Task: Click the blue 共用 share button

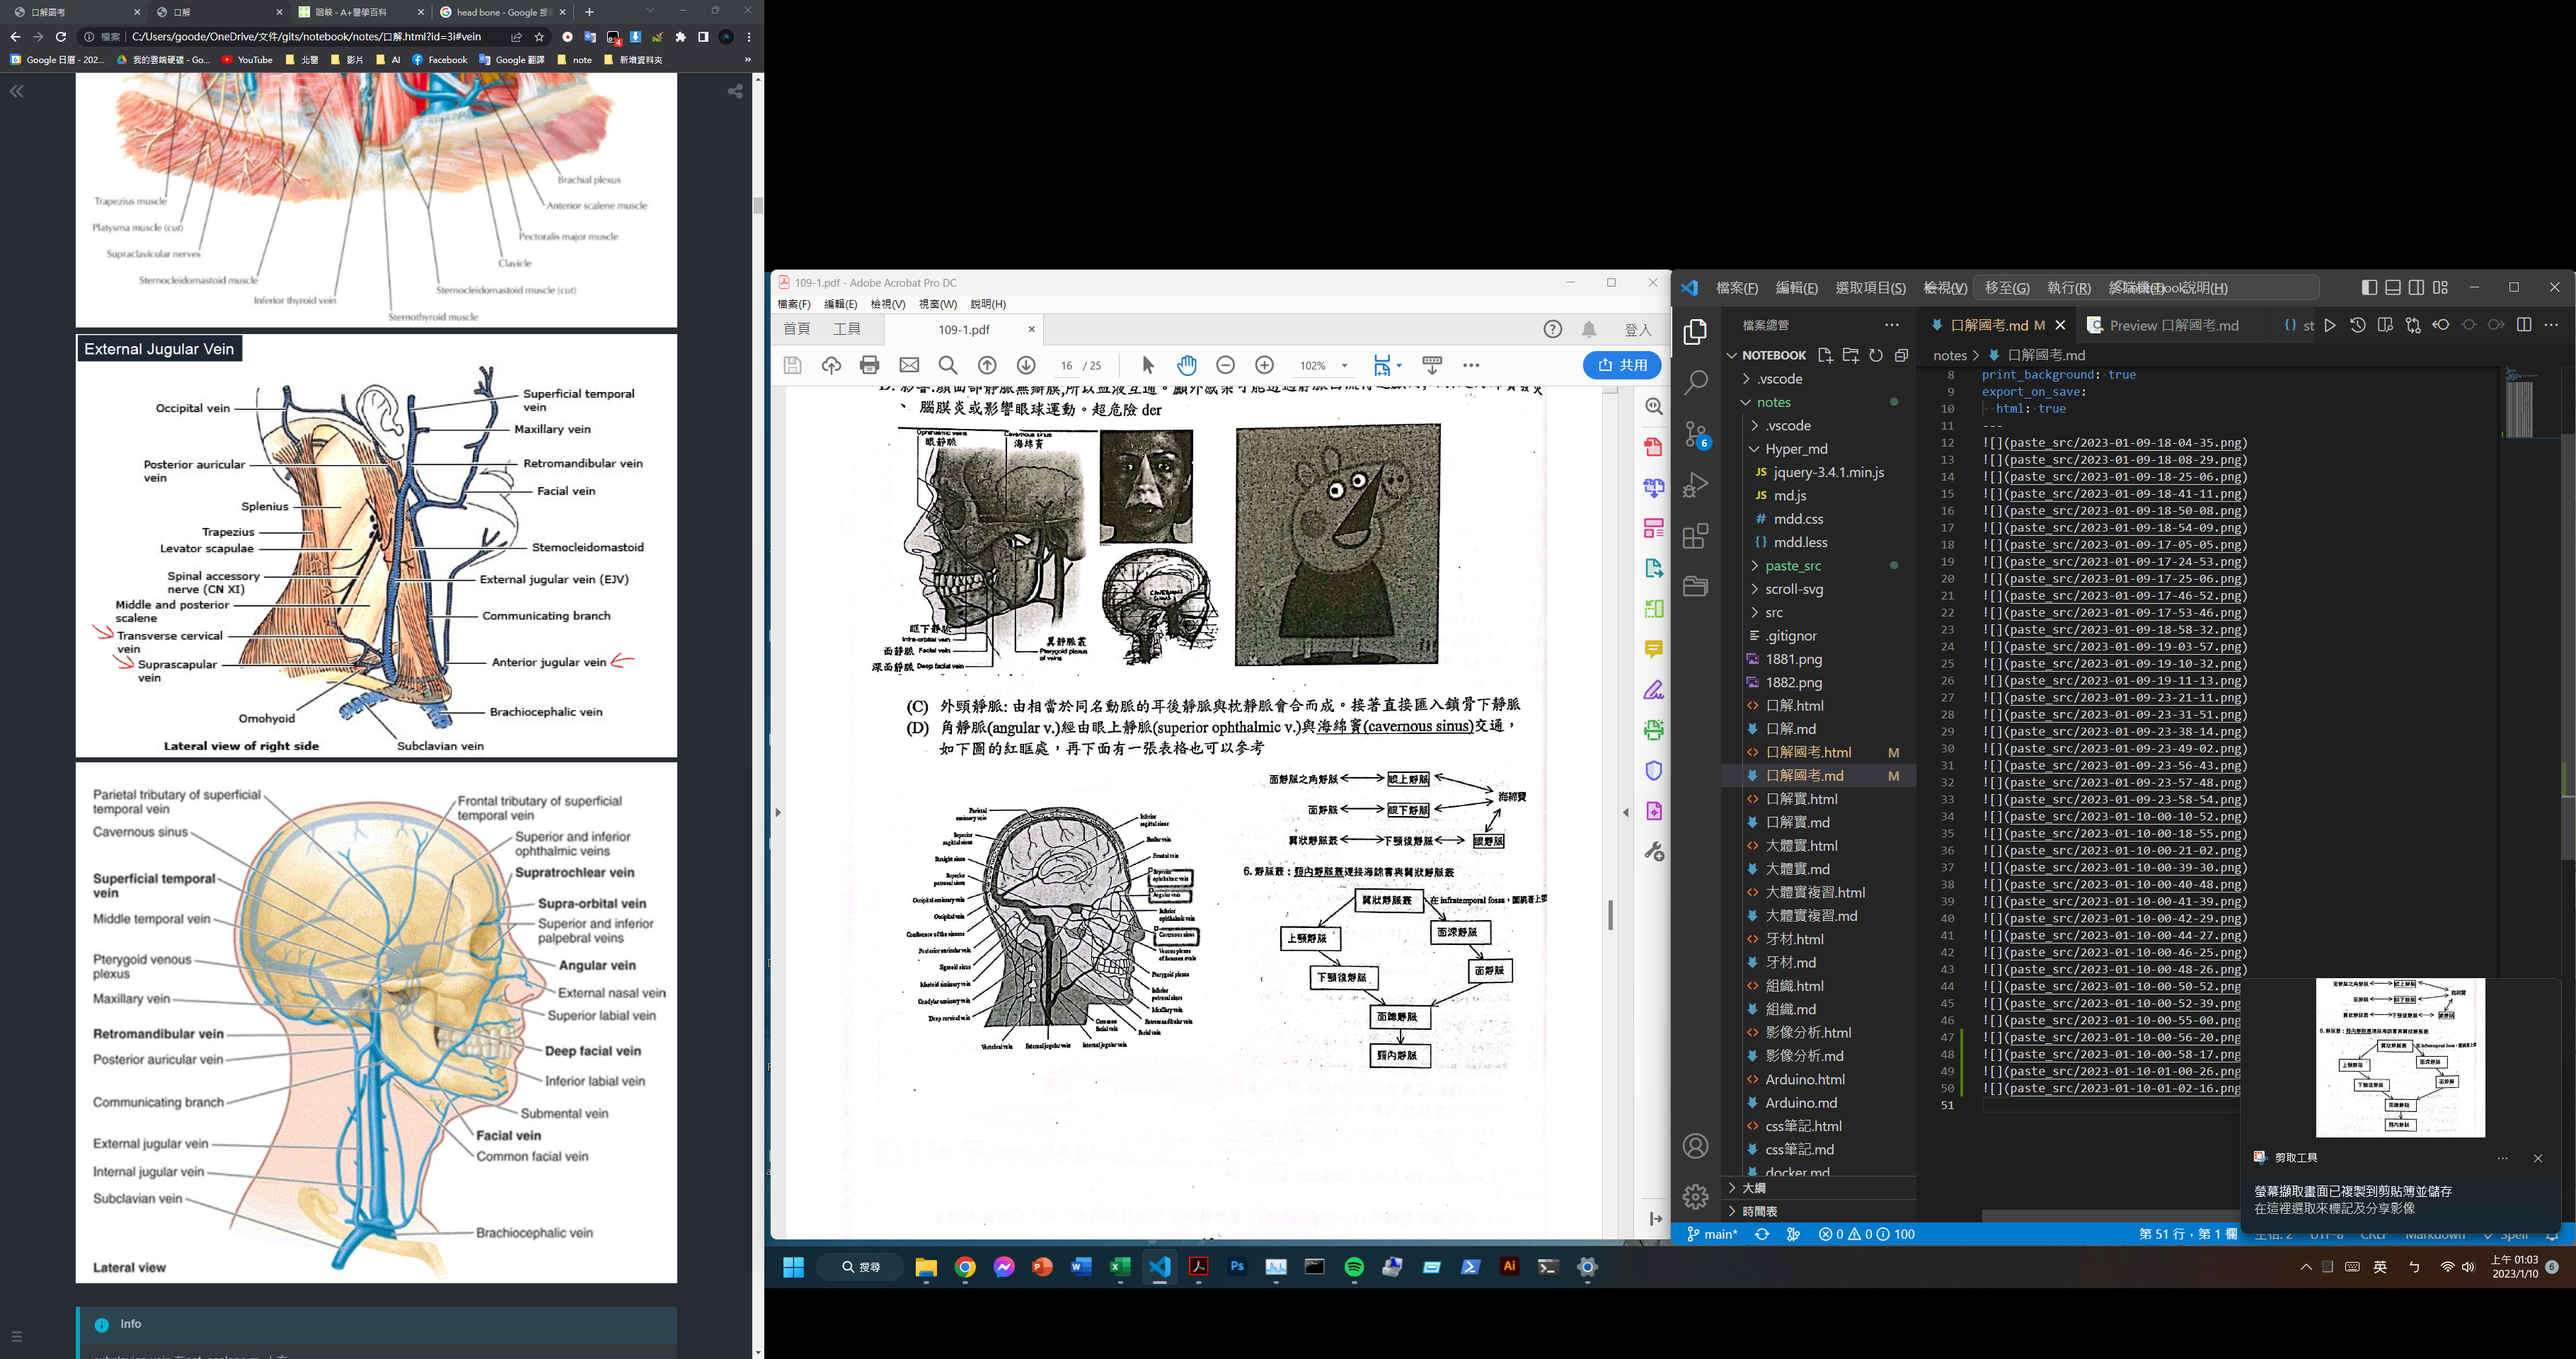Action: click(x=1622, y=365)
